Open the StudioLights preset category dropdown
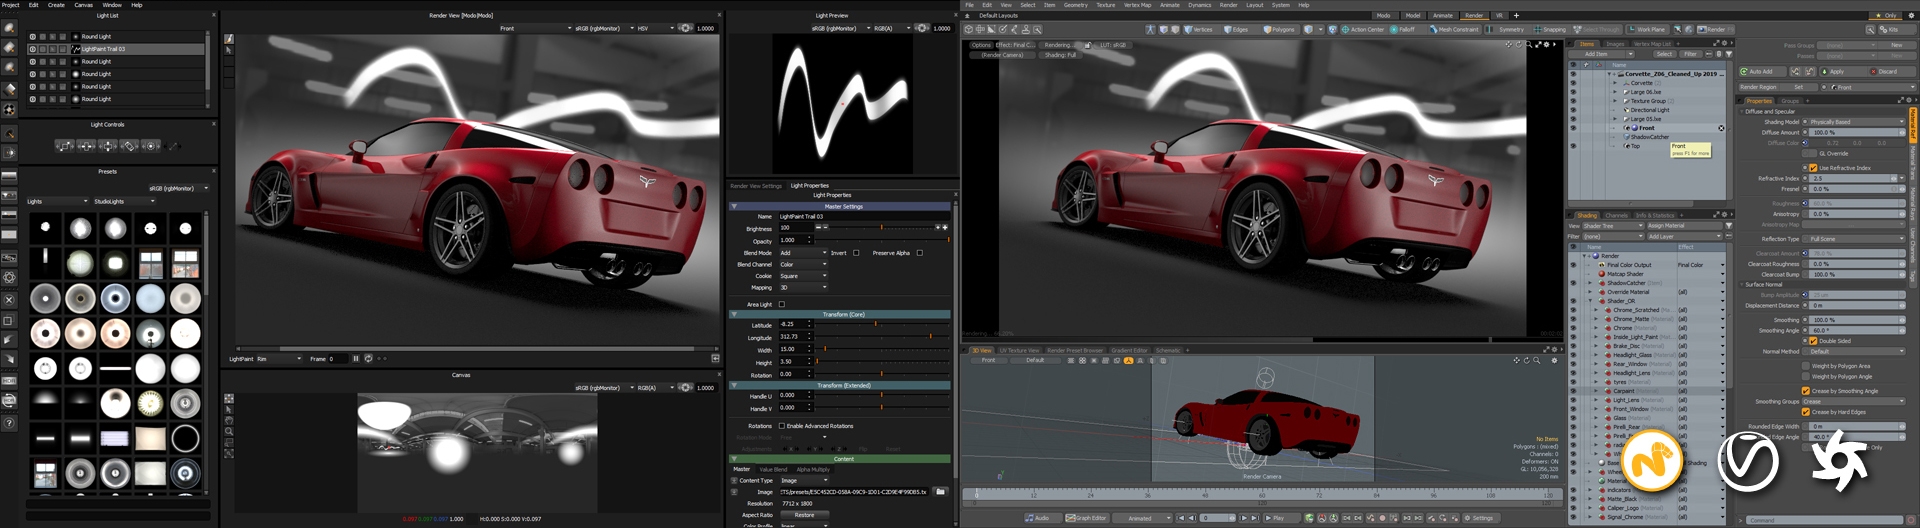 [x=124, y=202]
